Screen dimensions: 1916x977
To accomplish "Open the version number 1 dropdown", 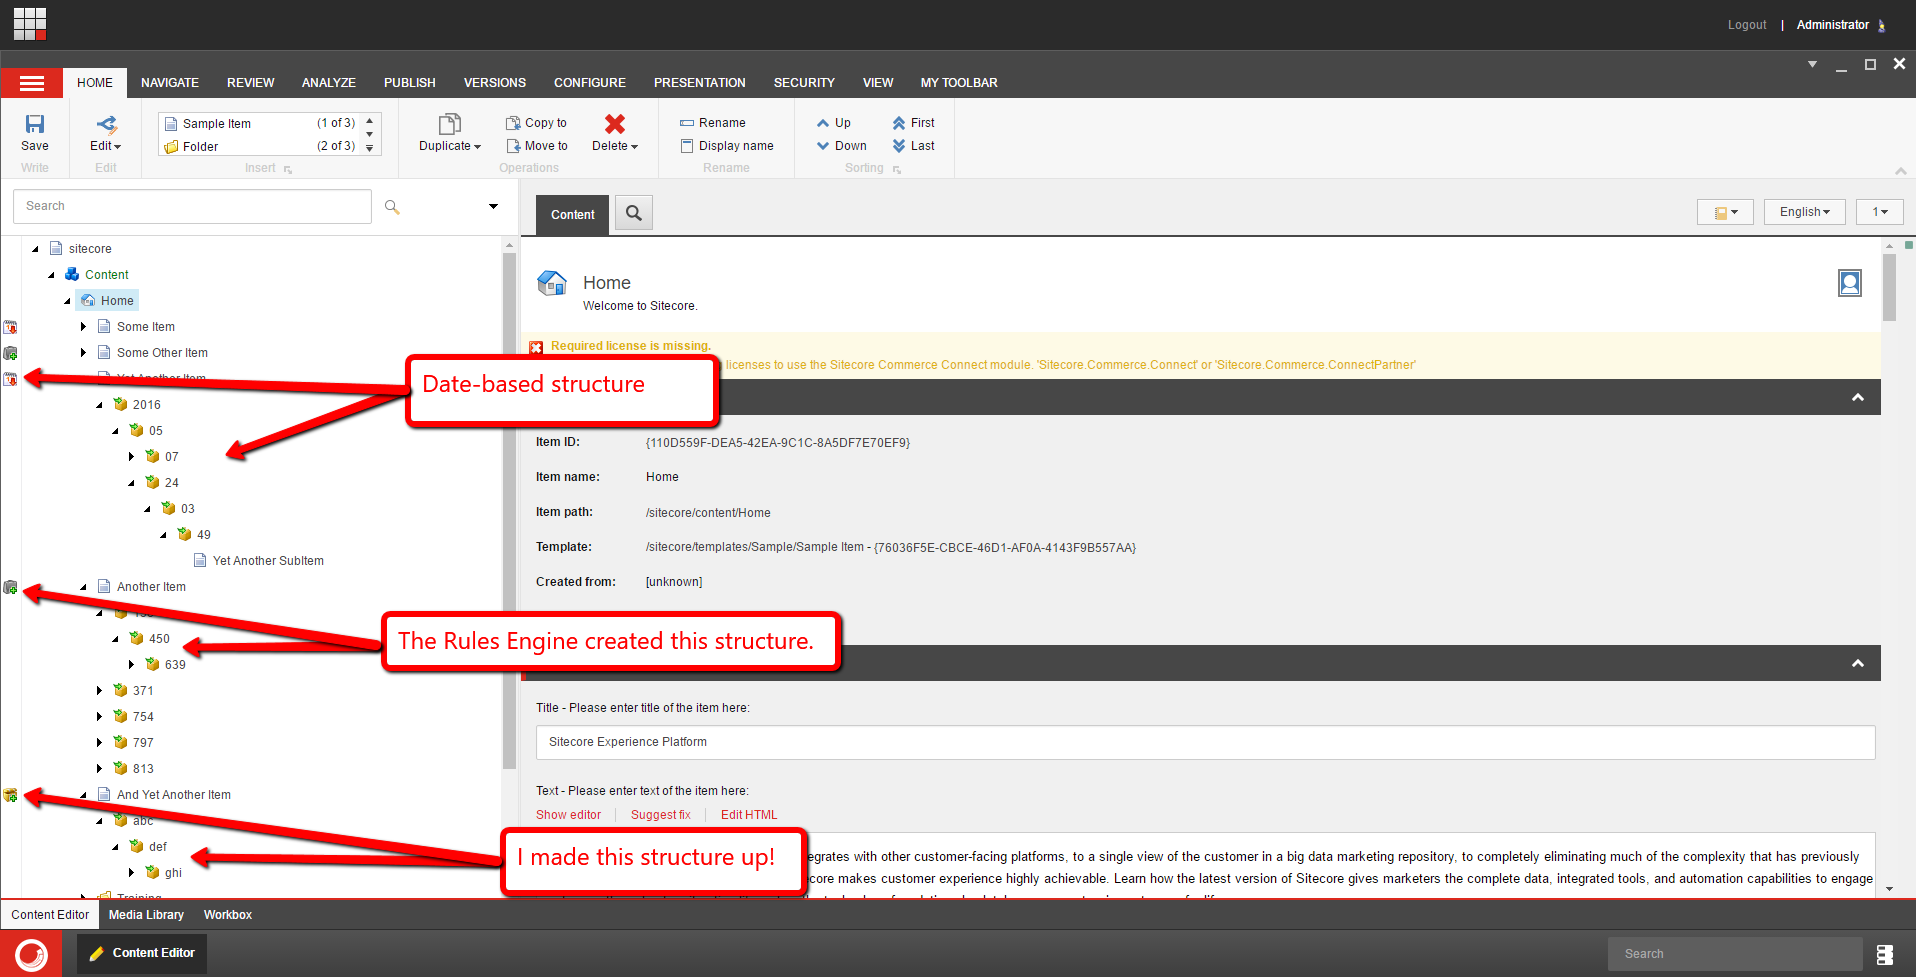I will [1879, 212].
